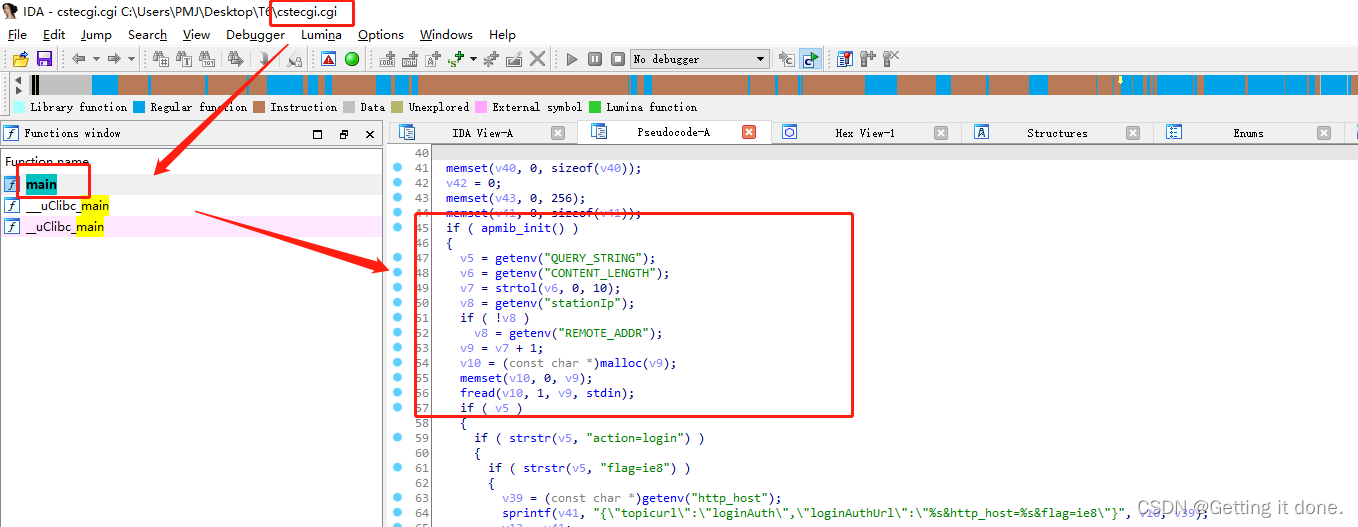Toggle breakpoint dot on line 45

(x=397, y=228)
